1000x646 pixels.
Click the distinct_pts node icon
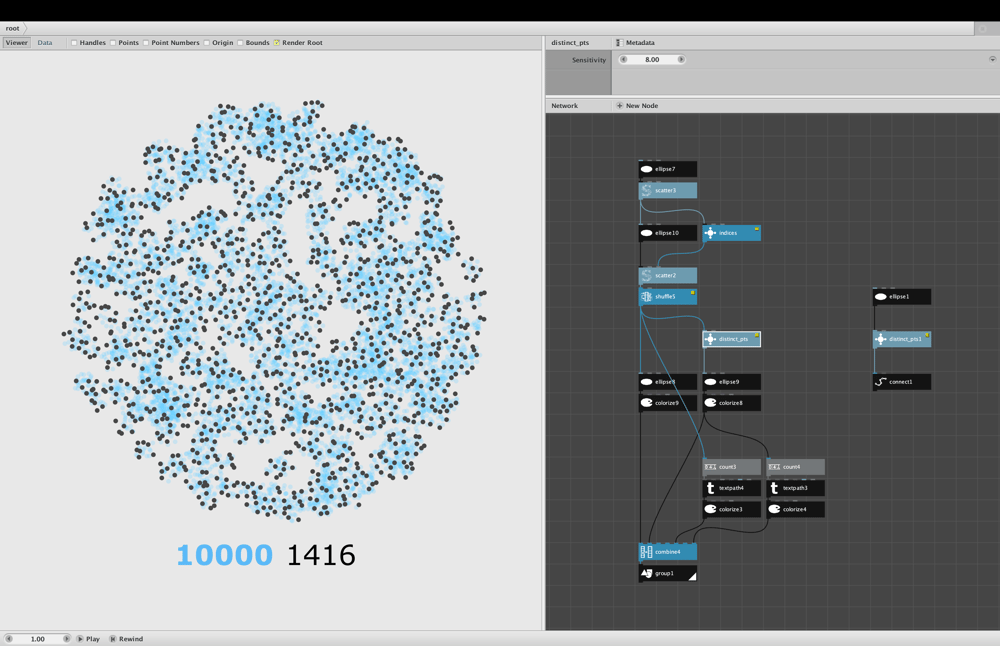coord(710,339)
